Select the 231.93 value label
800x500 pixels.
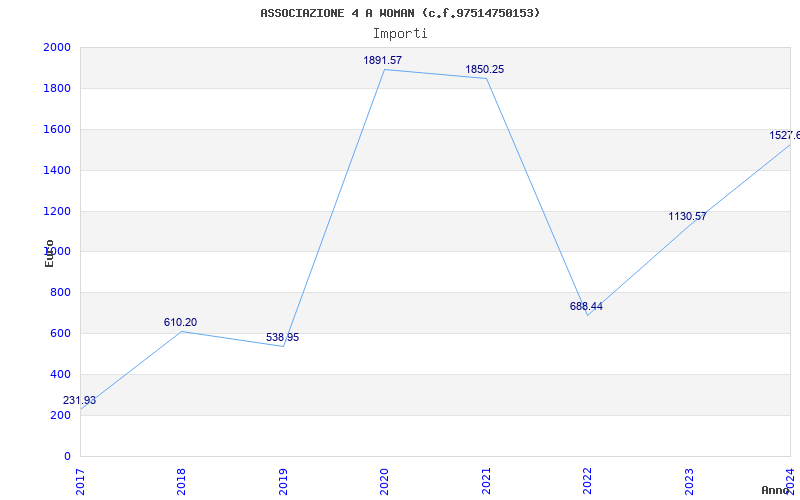coord(79,401)
